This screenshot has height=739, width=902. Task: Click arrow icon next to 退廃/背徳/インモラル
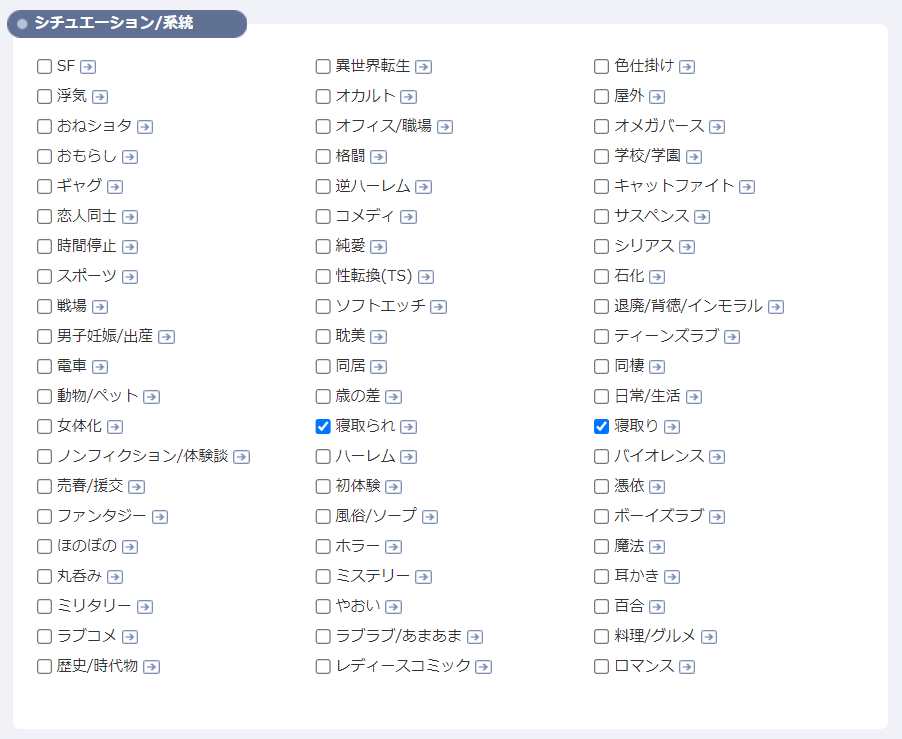click(x=776, y=307)
